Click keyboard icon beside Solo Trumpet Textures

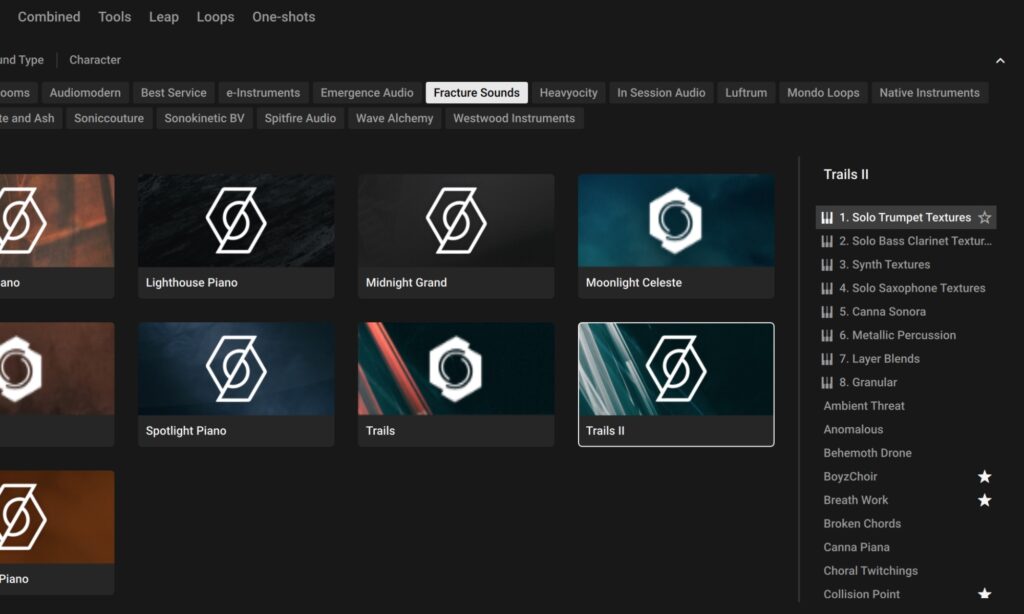click(827, 218)
